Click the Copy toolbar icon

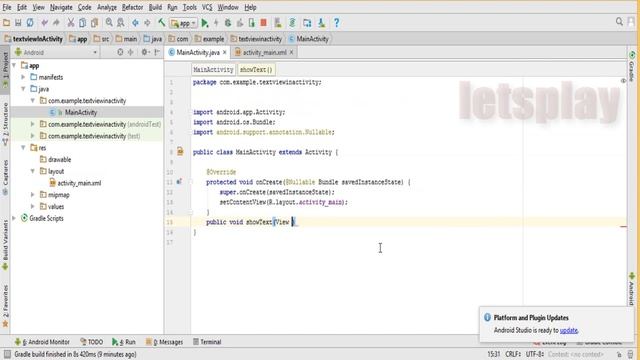click(x=82, y=23)
